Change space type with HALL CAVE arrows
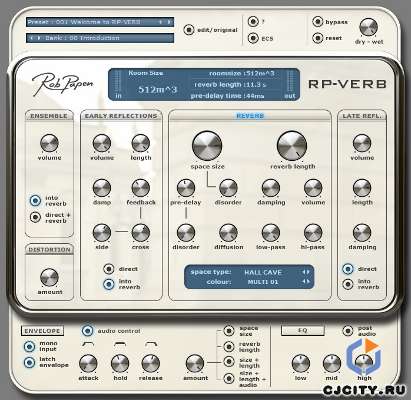This screenshot has height=400, width=411. click(306, 272)
